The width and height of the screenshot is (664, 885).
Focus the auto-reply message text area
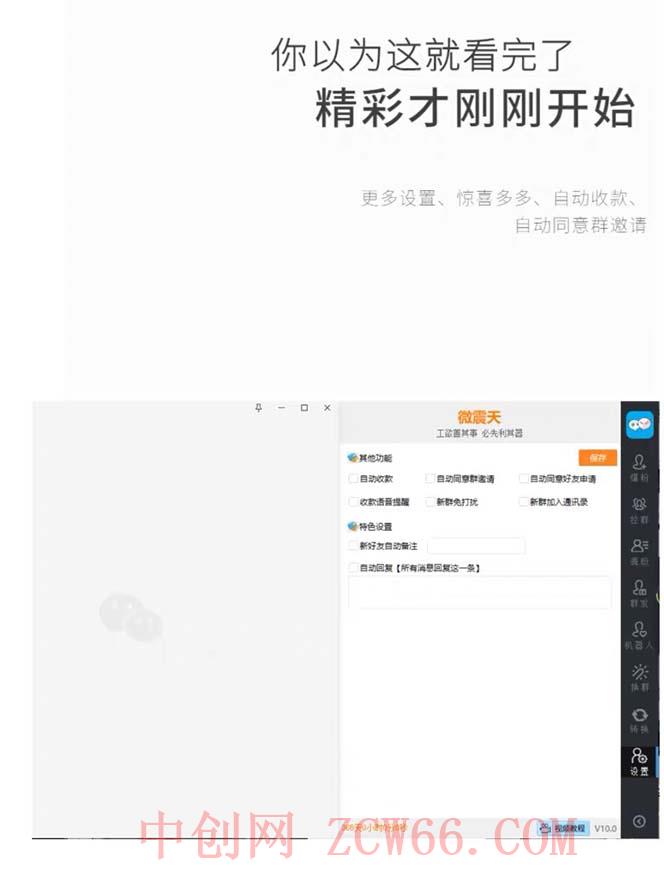(x=480, y=592)
